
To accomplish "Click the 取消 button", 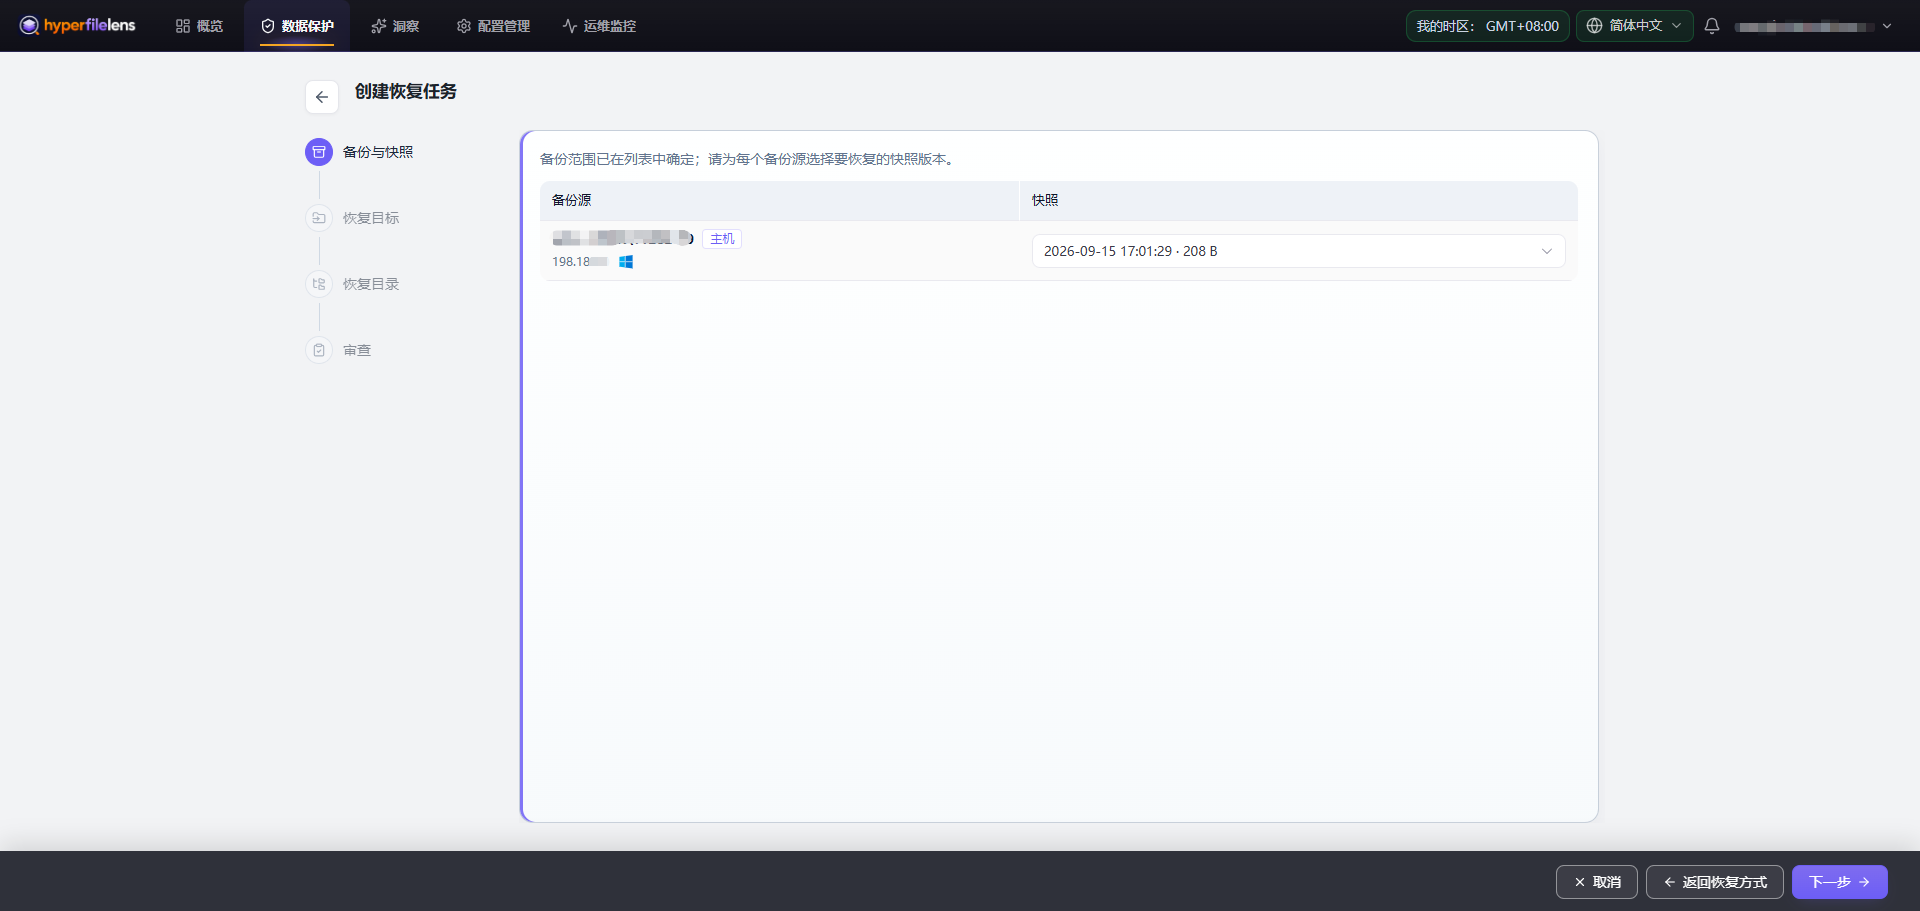I will 1597,882.
